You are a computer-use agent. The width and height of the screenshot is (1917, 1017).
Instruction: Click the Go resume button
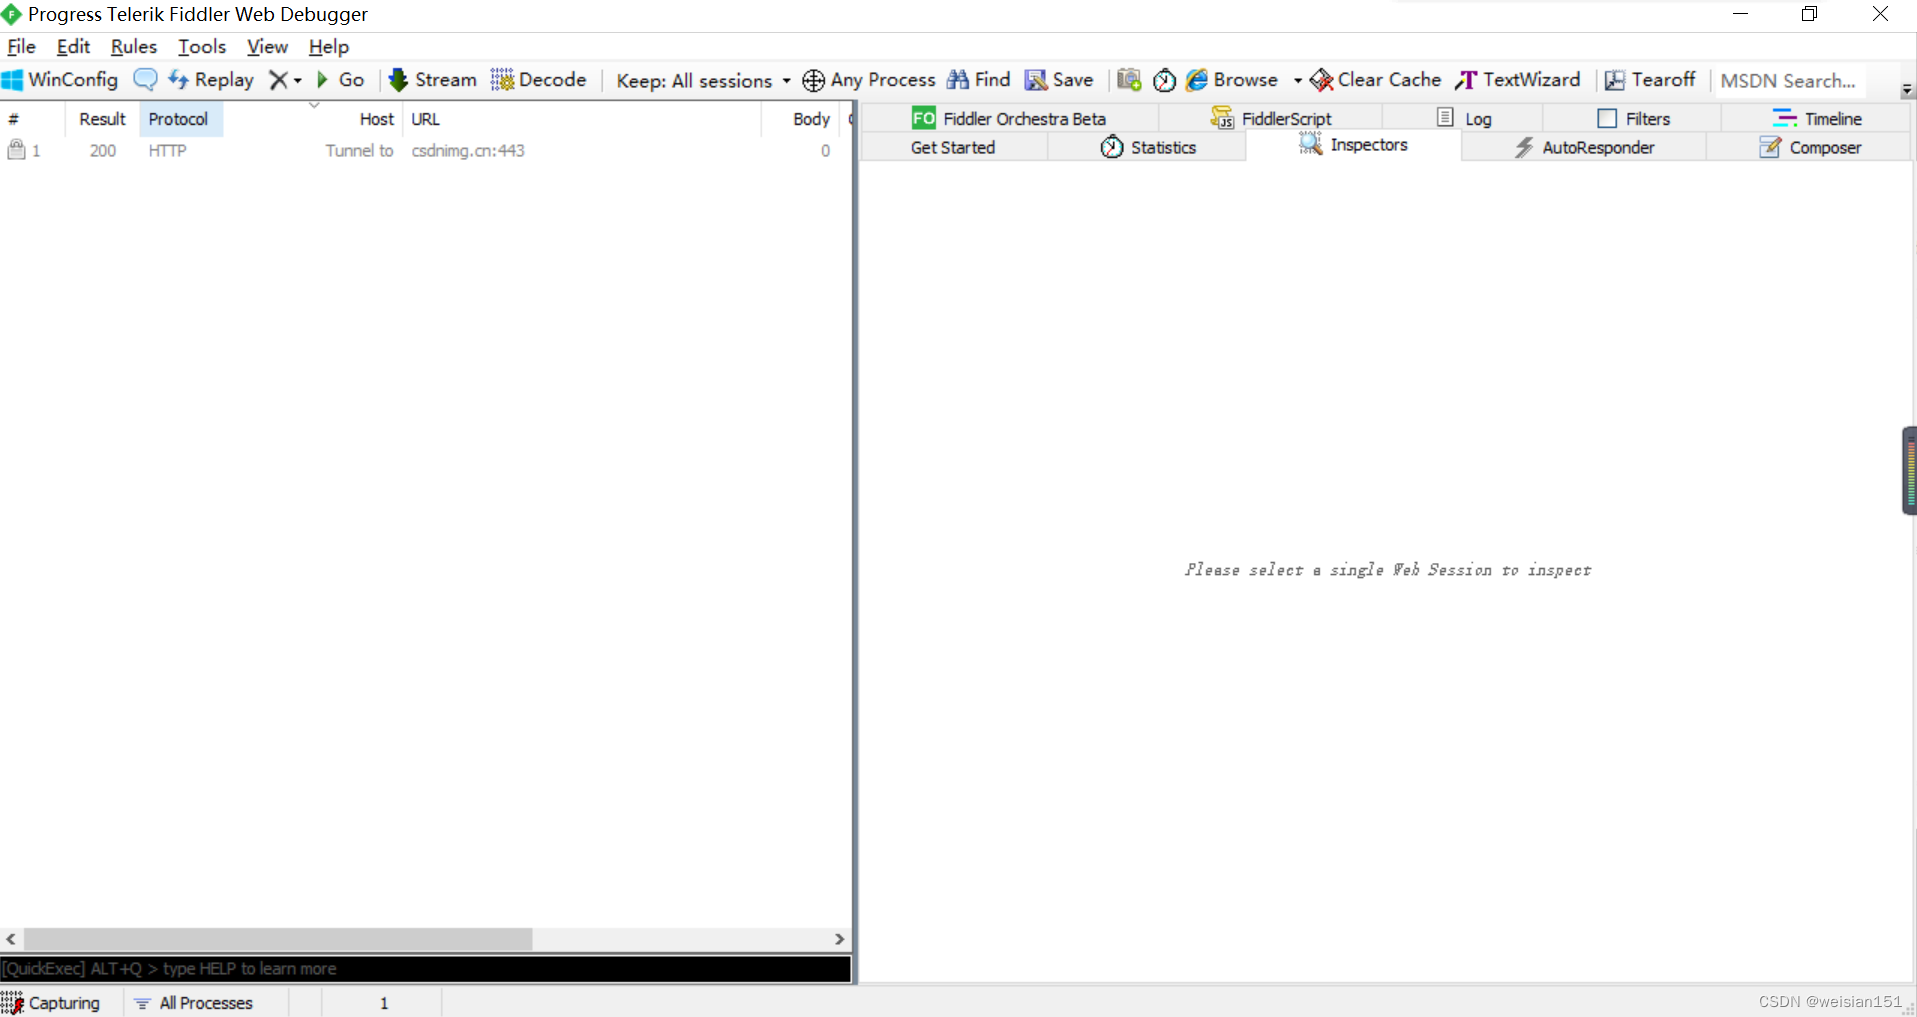340,80
